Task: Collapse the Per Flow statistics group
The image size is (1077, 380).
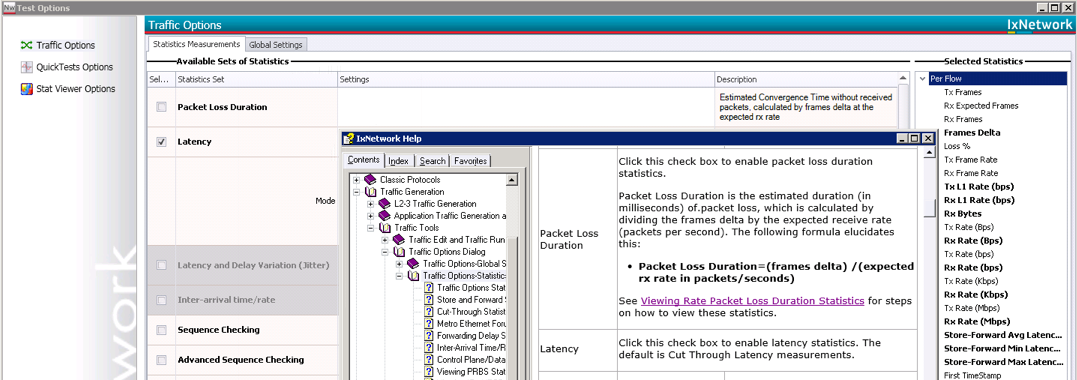Action: pos(922,79)
